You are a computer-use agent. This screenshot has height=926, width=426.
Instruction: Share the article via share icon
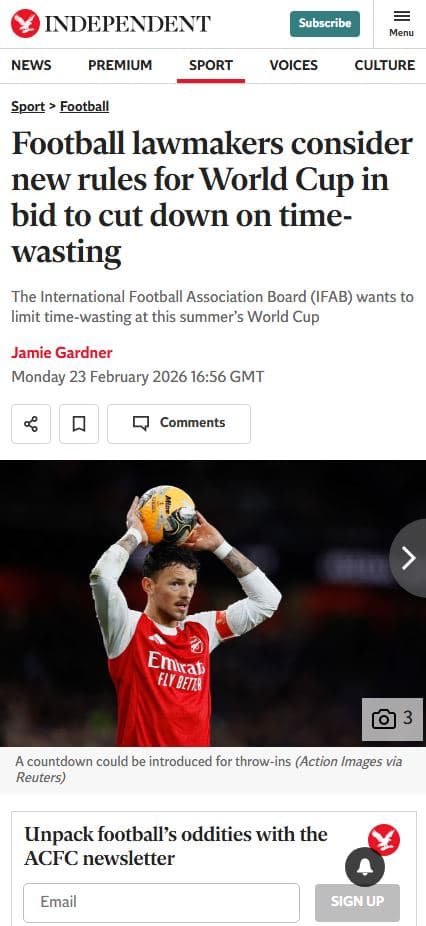31,423
